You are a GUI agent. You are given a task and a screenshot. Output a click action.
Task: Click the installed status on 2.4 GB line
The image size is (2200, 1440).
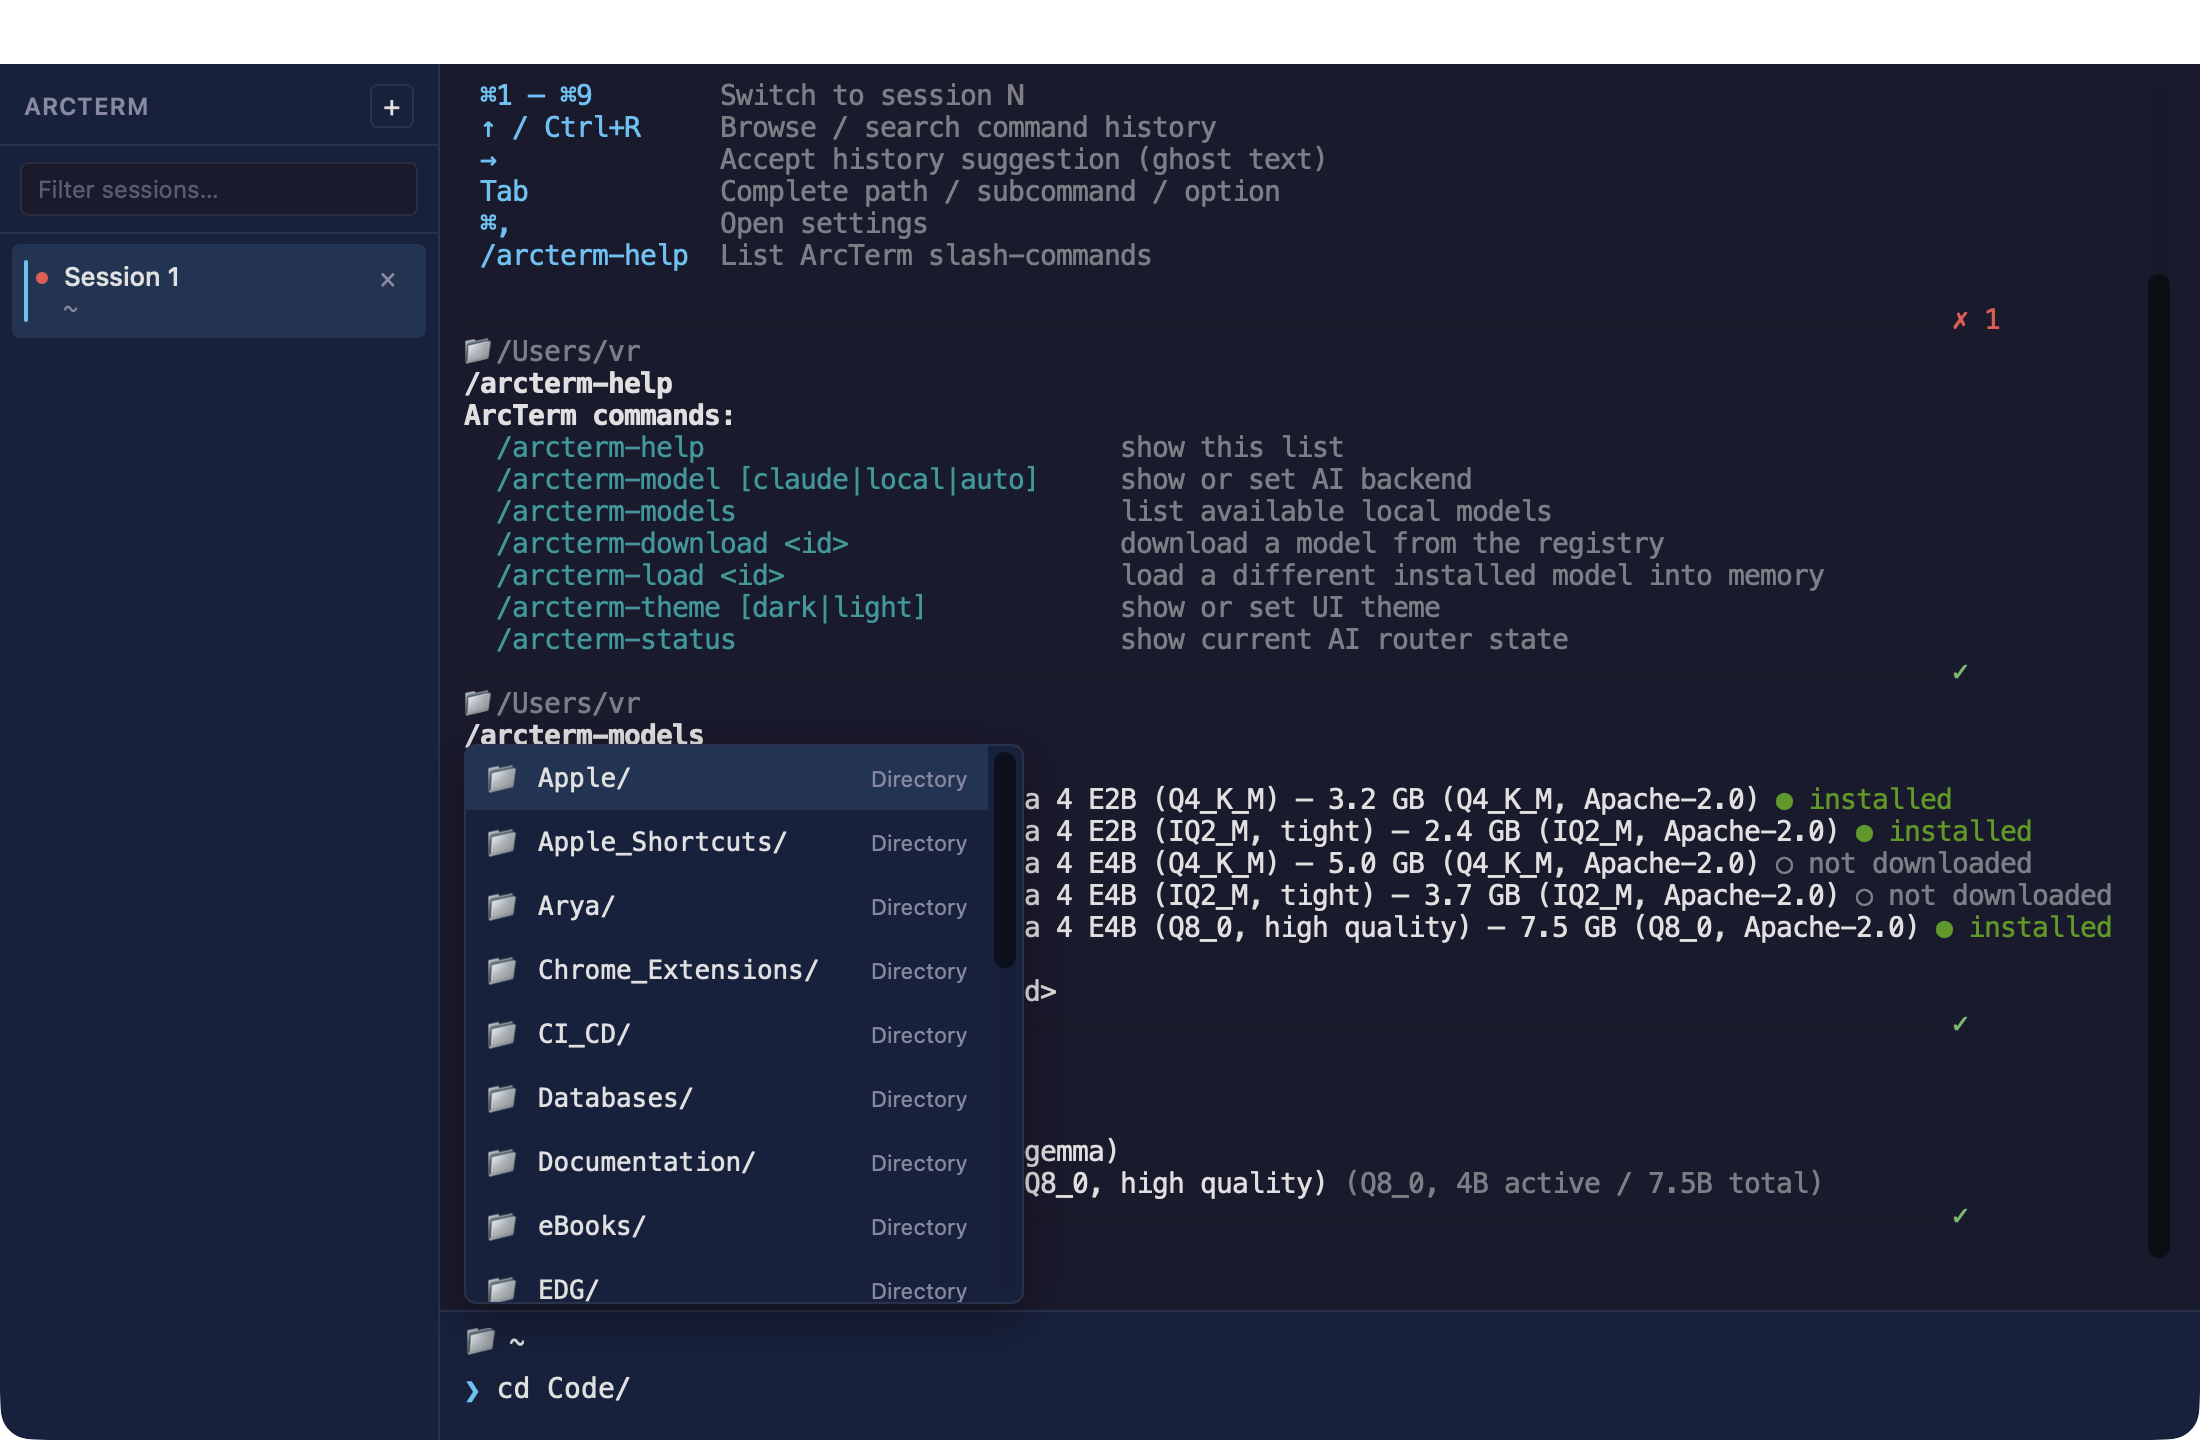1944,832
